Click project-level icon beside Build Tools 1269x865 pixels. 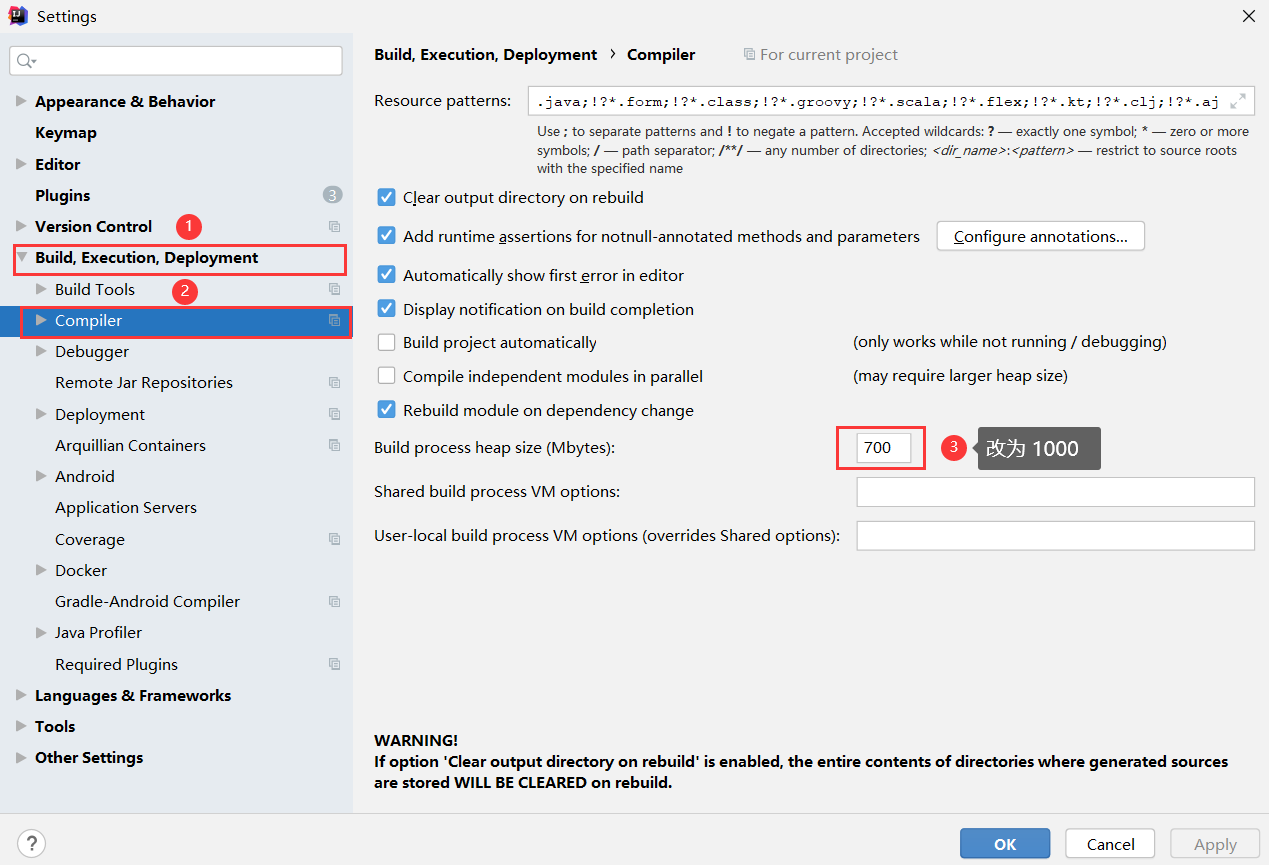point(334,290)
